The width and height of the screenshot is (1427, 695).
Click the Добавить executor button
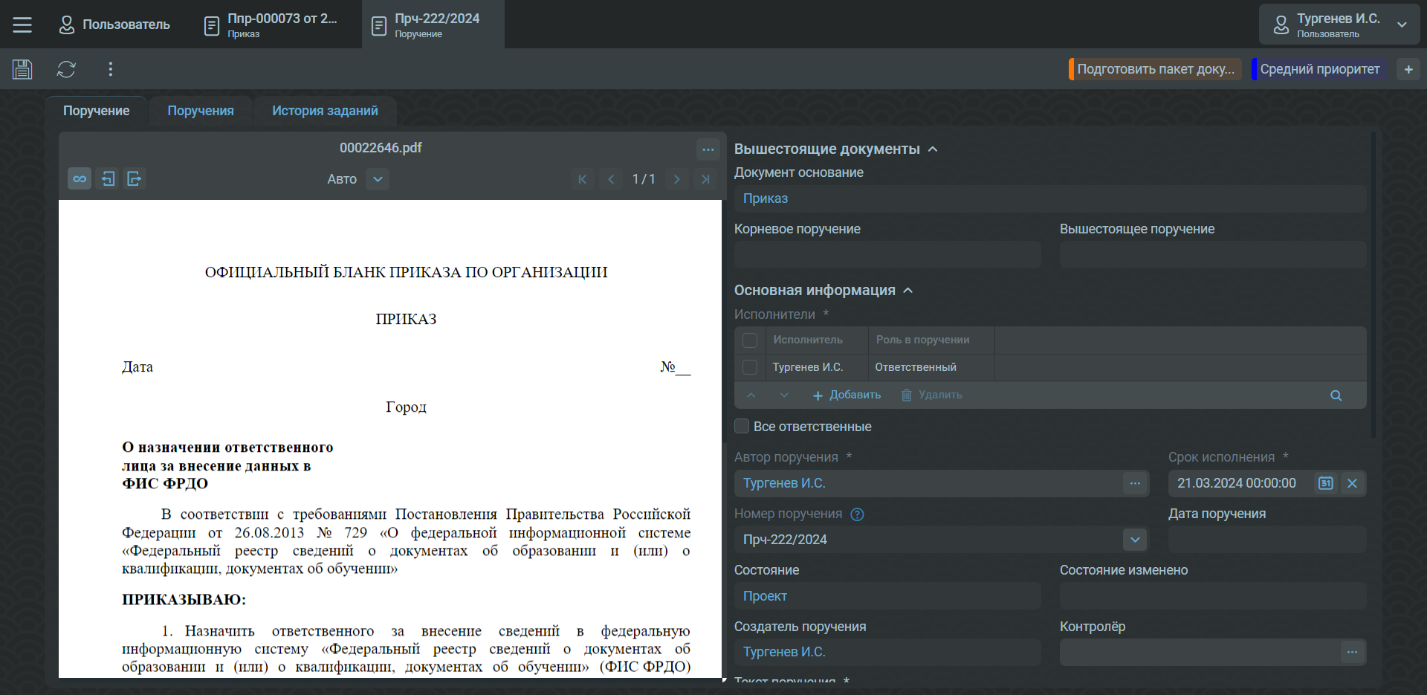pos(846,395)
